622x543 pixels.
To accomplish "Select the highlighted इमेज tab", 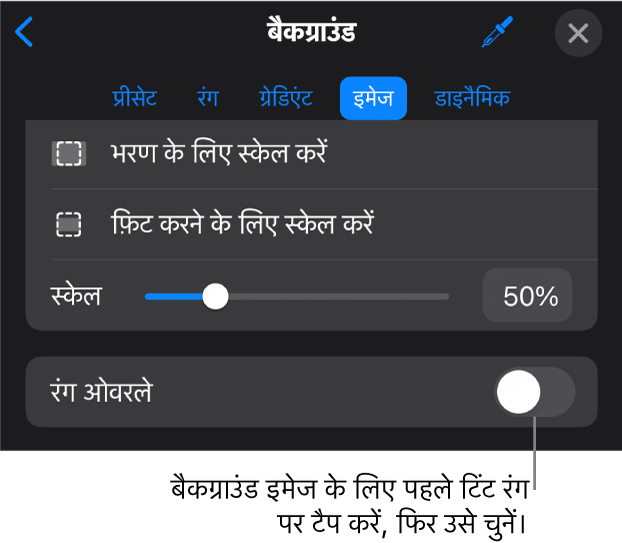I will coord(373,98).
